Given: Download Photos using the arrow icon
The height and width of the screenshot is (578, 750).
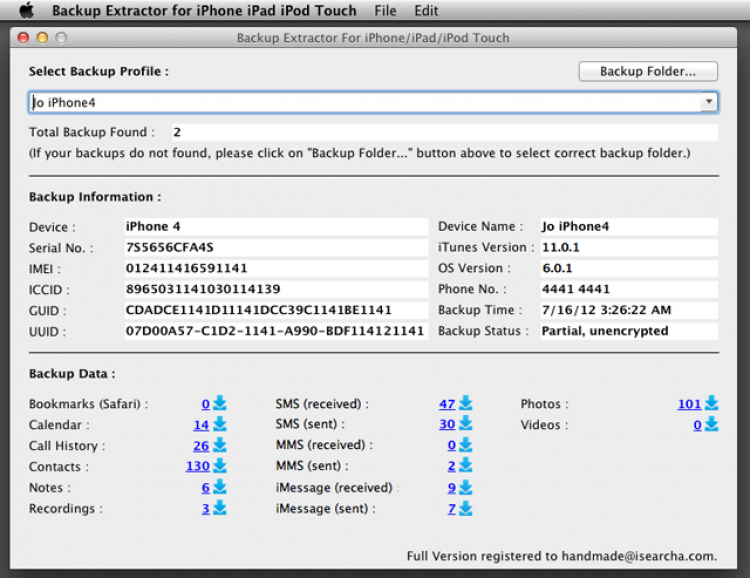Looking at the screenshot, I should pos(711,403).
